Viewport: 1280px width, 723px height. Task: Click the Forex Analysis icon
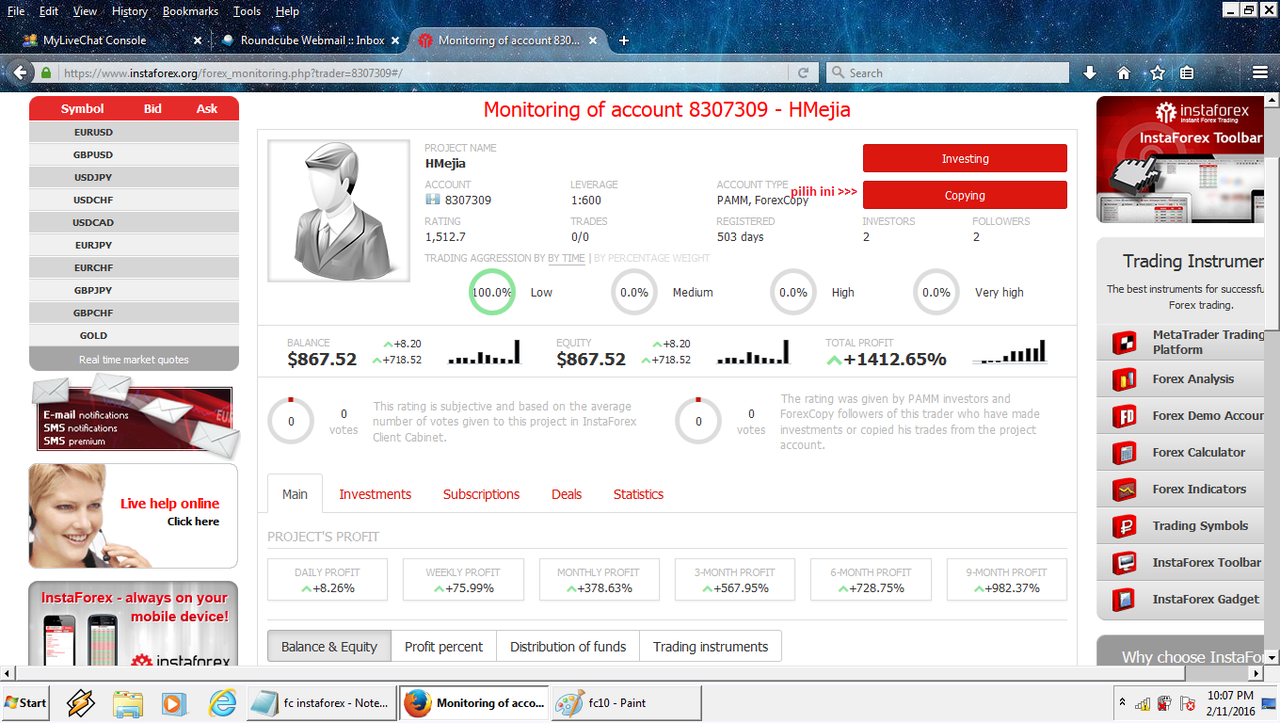click(x=1124, y=379)
